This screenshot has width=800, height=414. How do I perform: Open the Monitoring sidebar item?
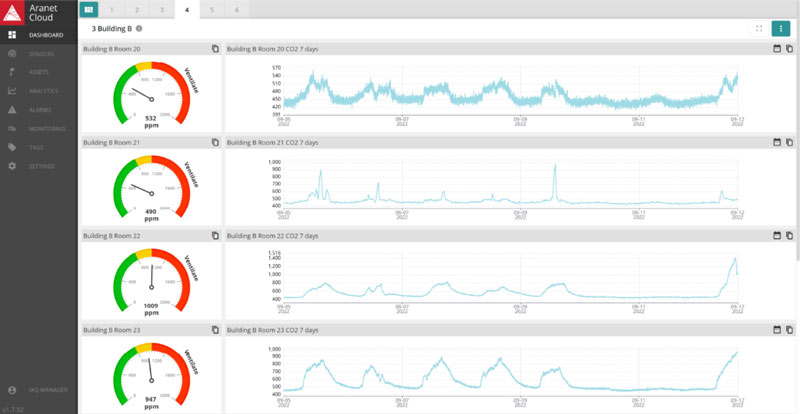point(39,129)
